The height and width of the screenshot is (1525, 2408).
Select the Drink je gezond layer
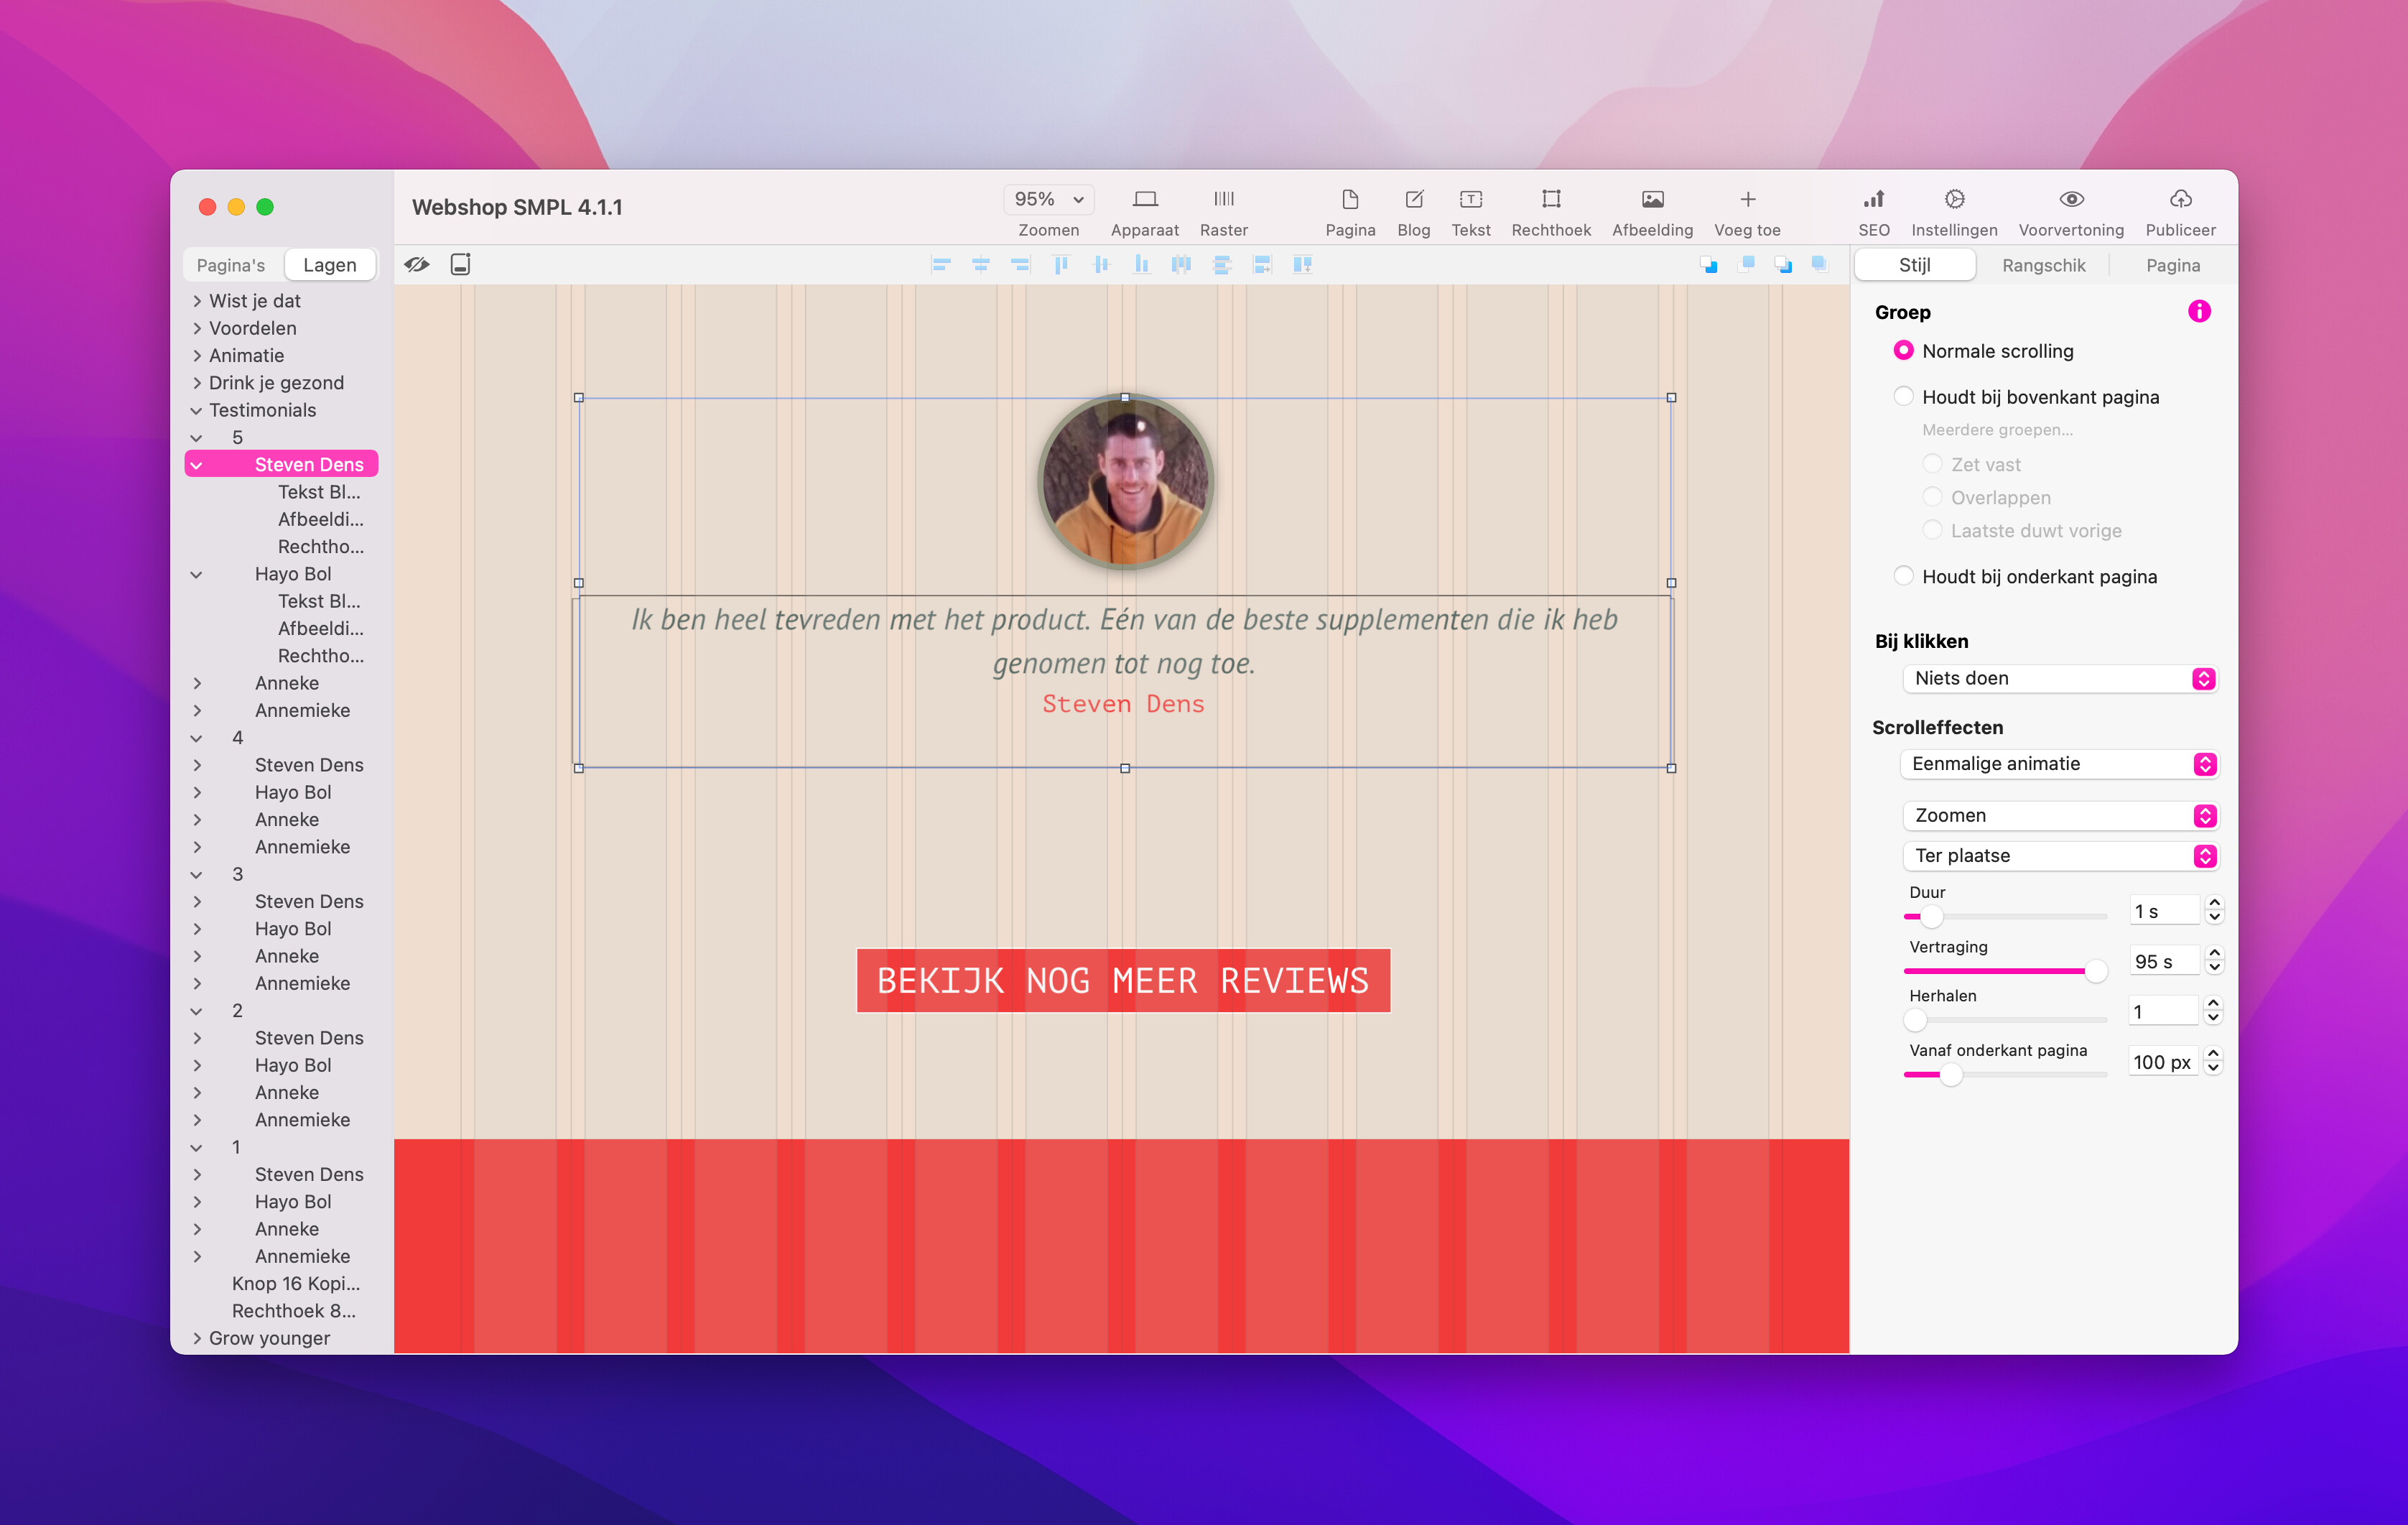276,383
